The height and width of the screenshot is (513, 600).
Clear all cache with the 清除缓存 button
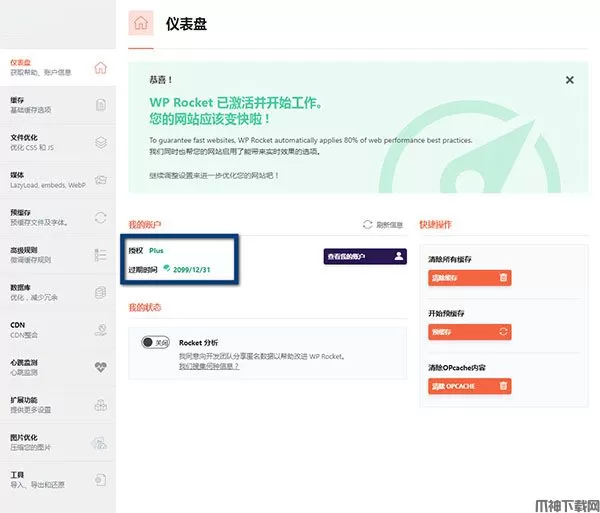[x=470, y=278]
